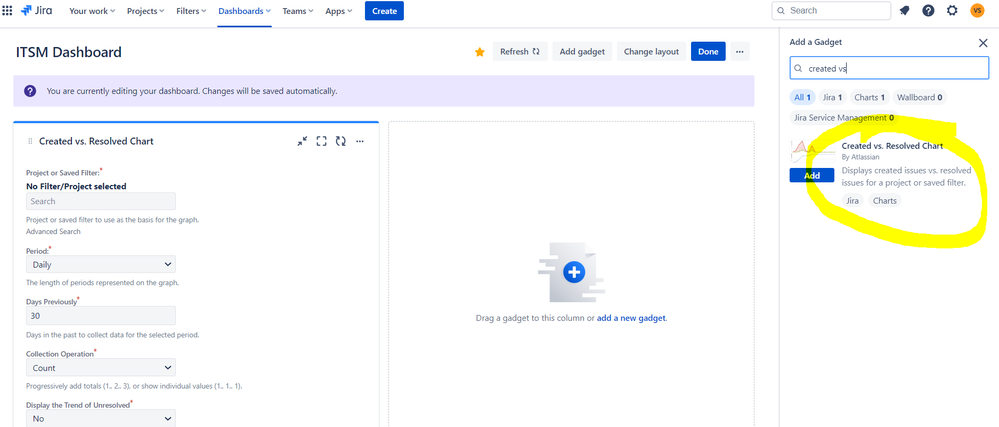Refresh the Created vs. Resolved Chart gadget
This screenshot has height=427, width=999.
tap(341, 141)
